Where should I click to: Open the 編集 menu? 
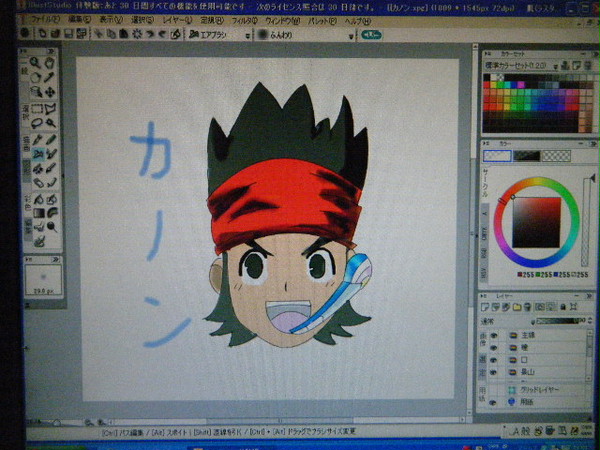coord(80,20)
